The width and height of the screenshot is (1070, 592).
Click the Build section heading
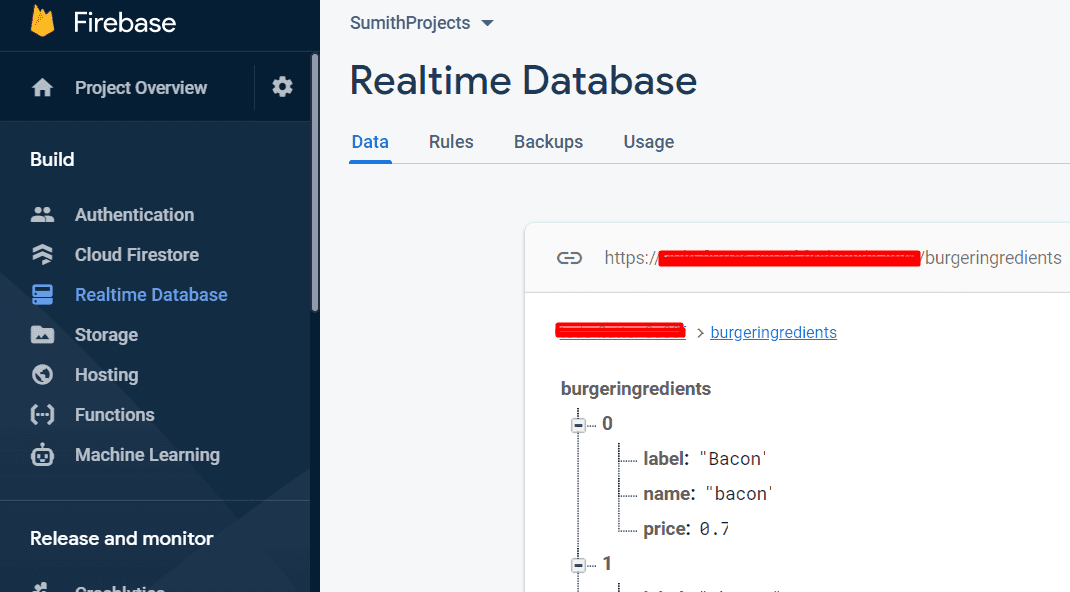tap(52, 160)
